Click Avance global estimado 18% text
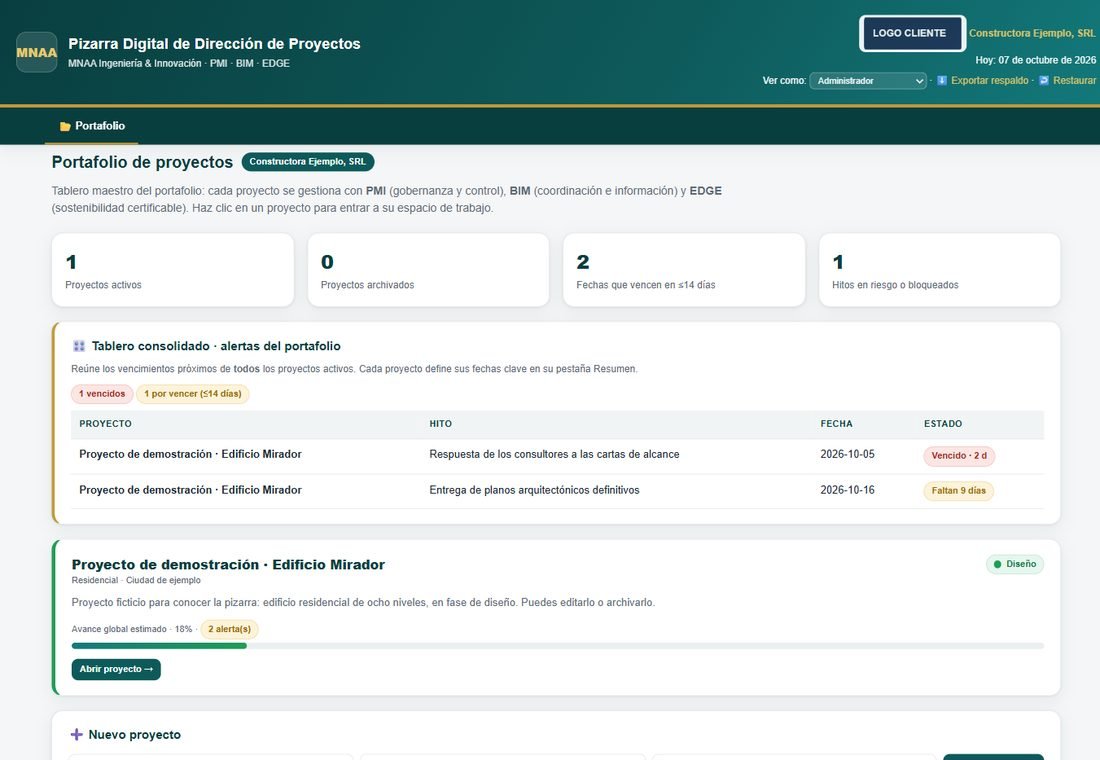 click(132, 629)
